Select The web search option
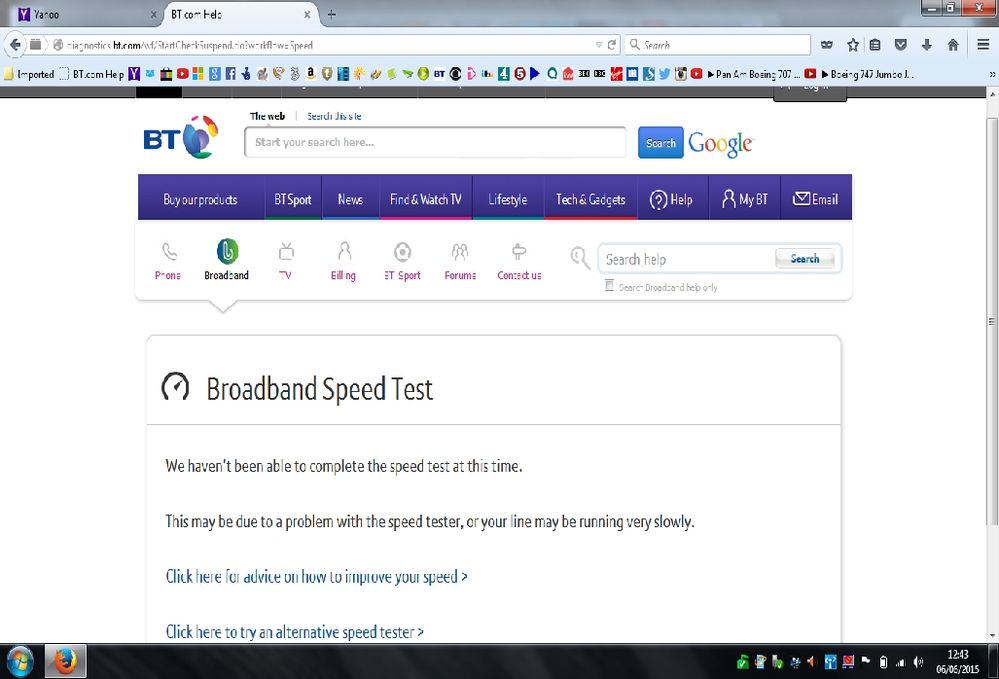The image size is (999, 679). [267, 116]
